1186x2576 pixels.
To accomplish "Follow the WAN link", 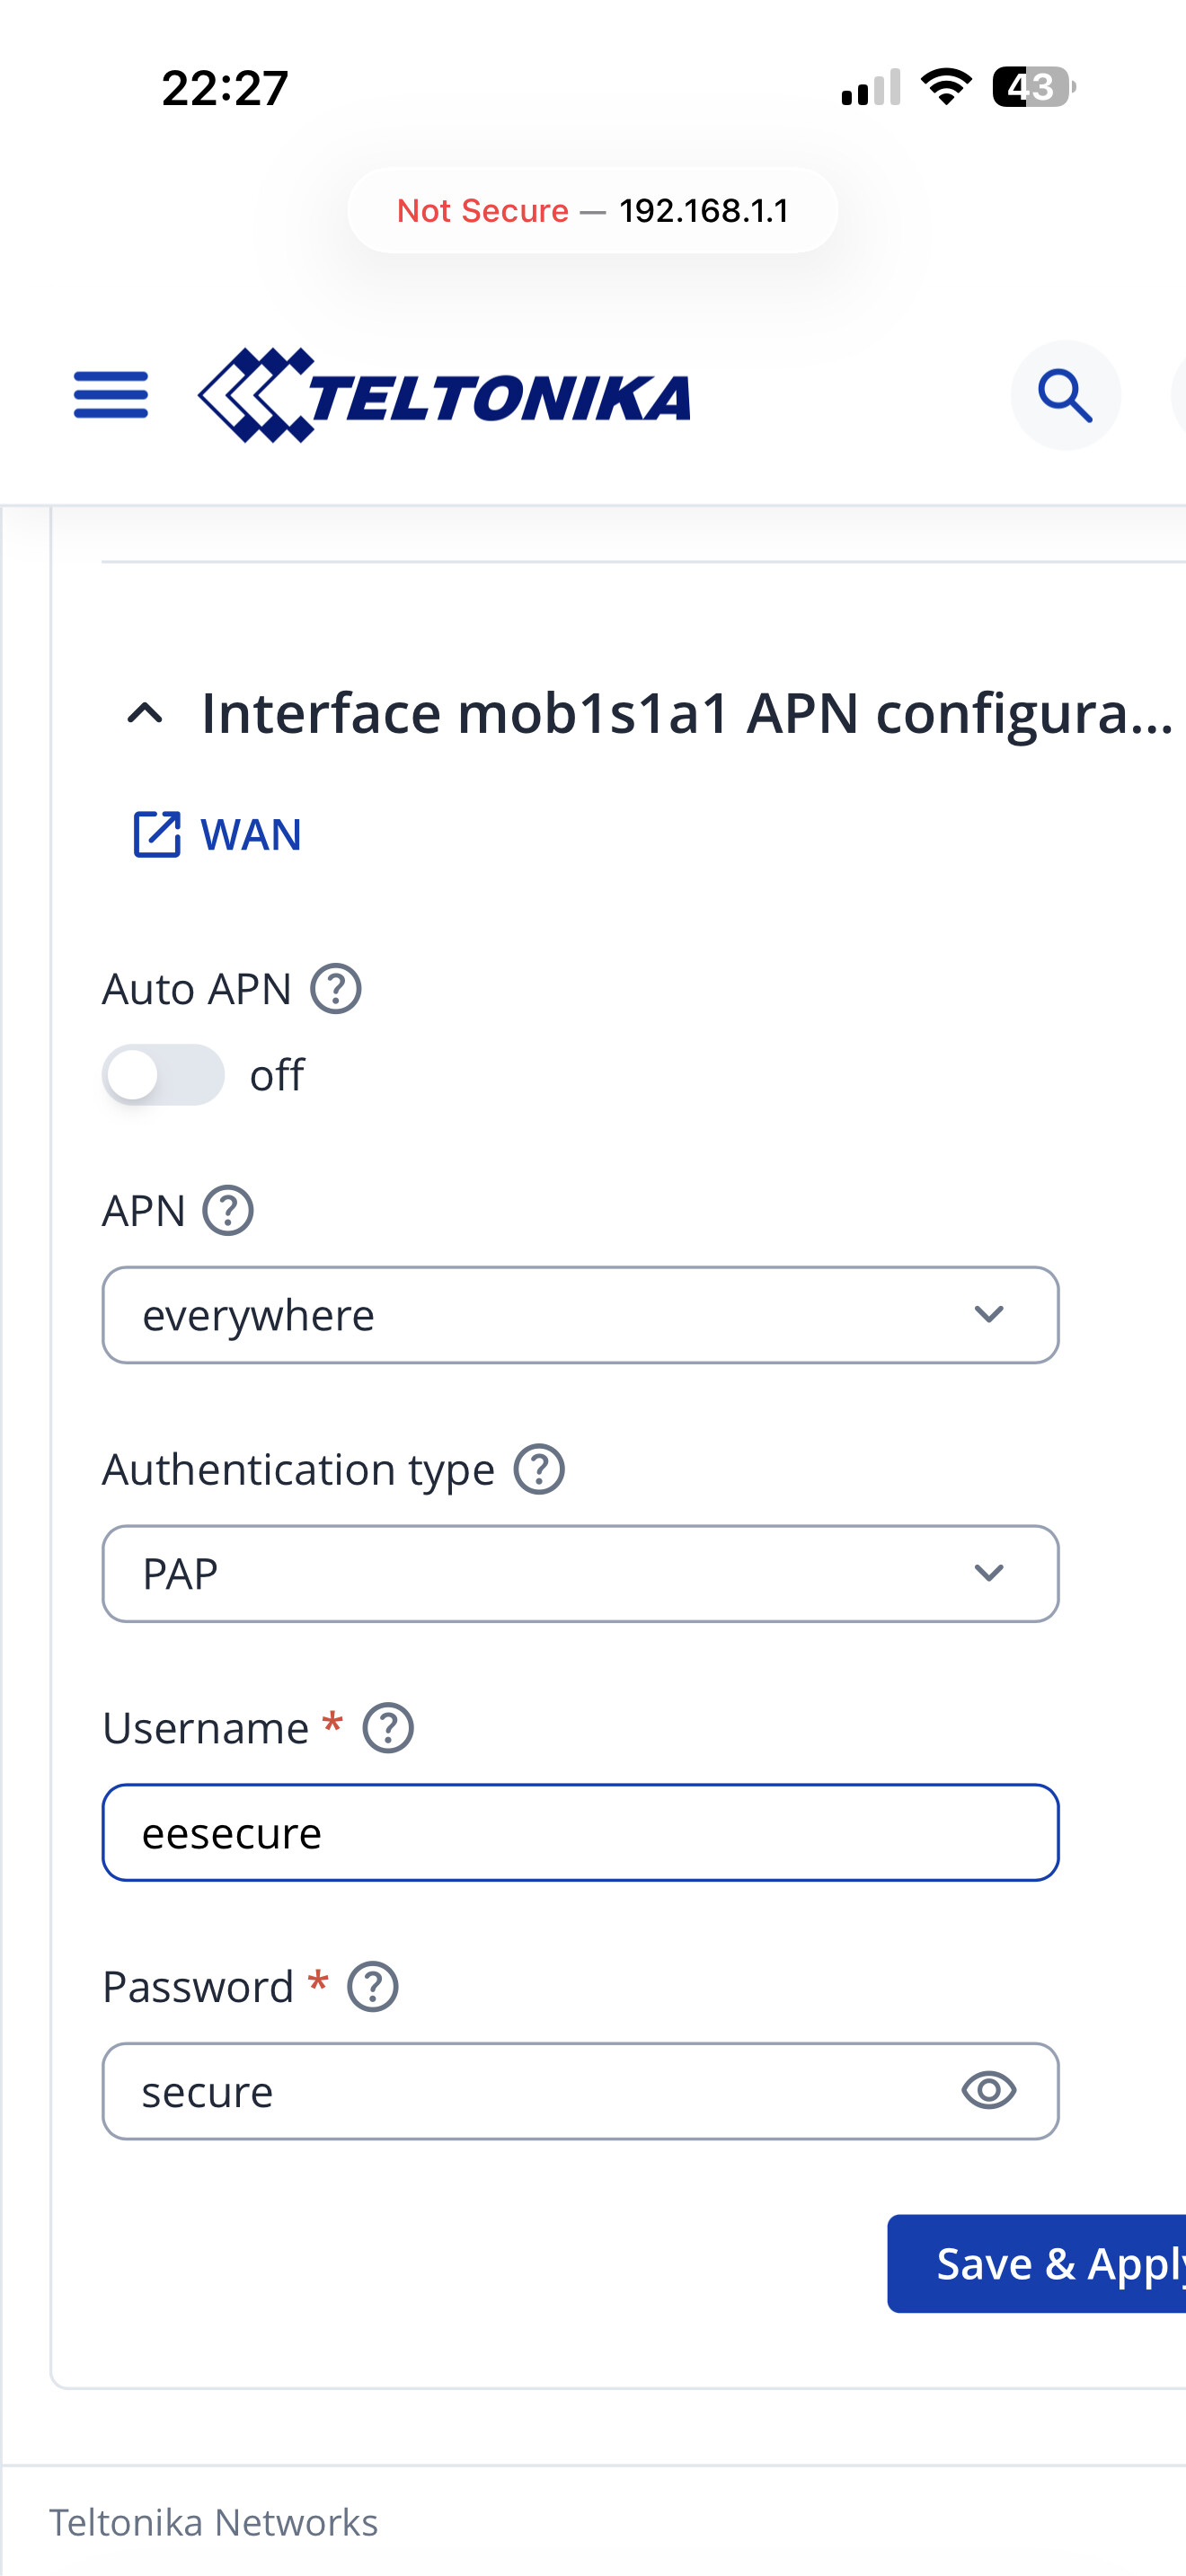I will [x=251, y=834].
